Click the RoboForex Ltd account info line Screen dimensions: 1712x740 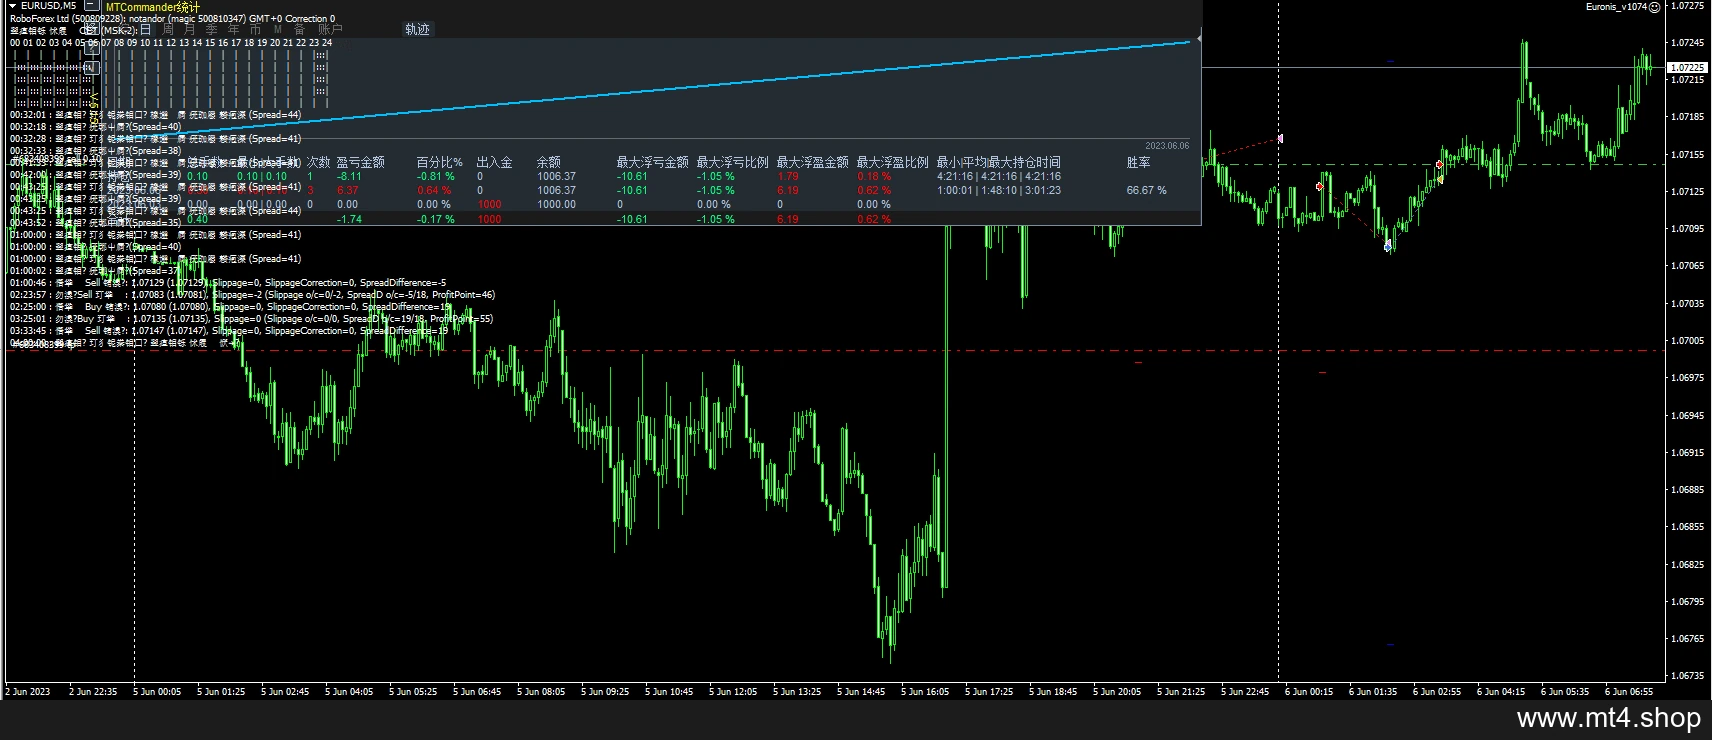[173, 19]
